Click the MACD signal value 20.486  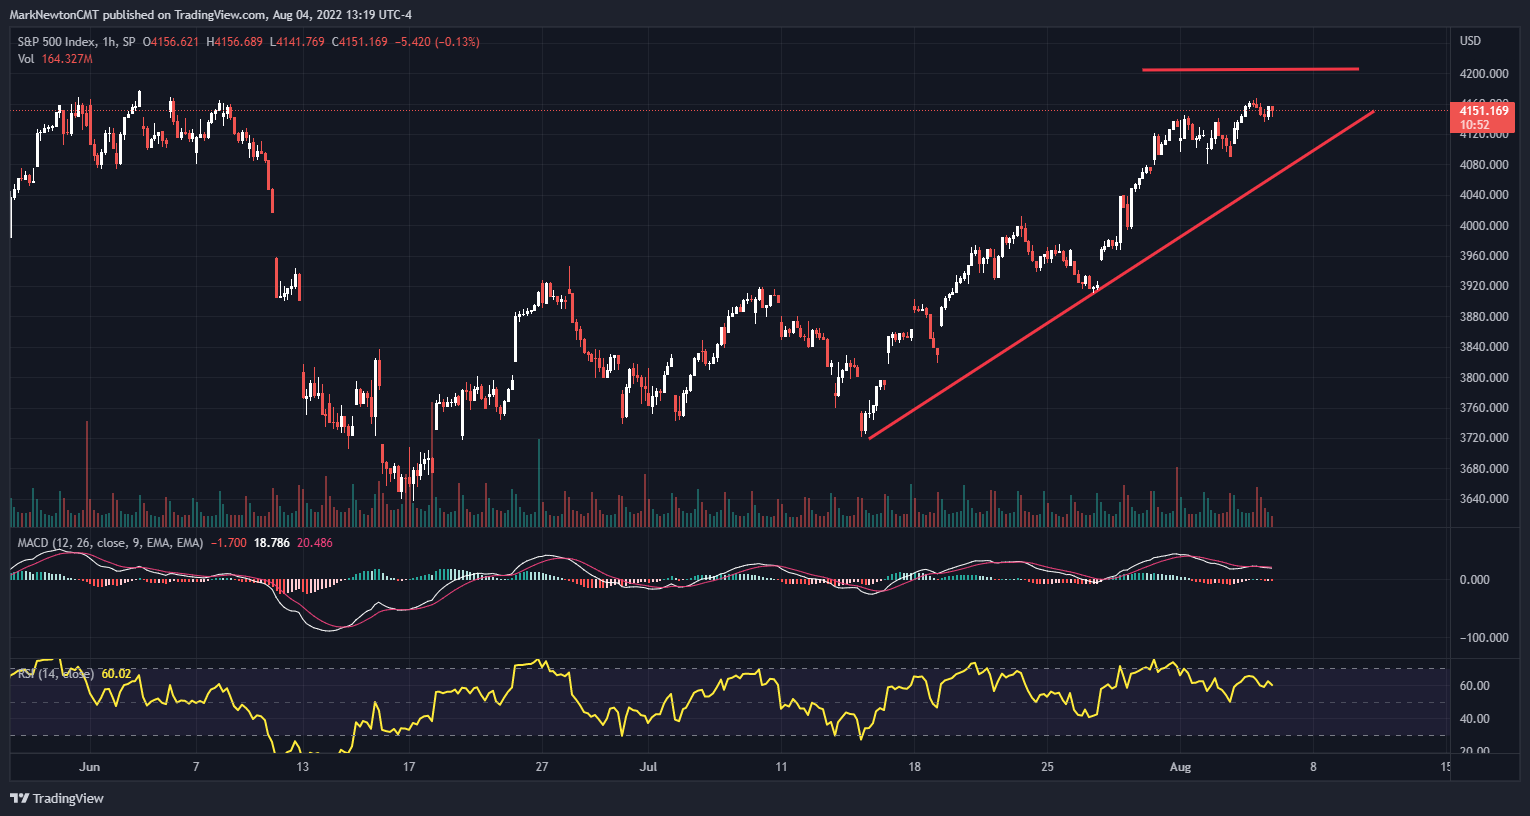click(315, 543)
